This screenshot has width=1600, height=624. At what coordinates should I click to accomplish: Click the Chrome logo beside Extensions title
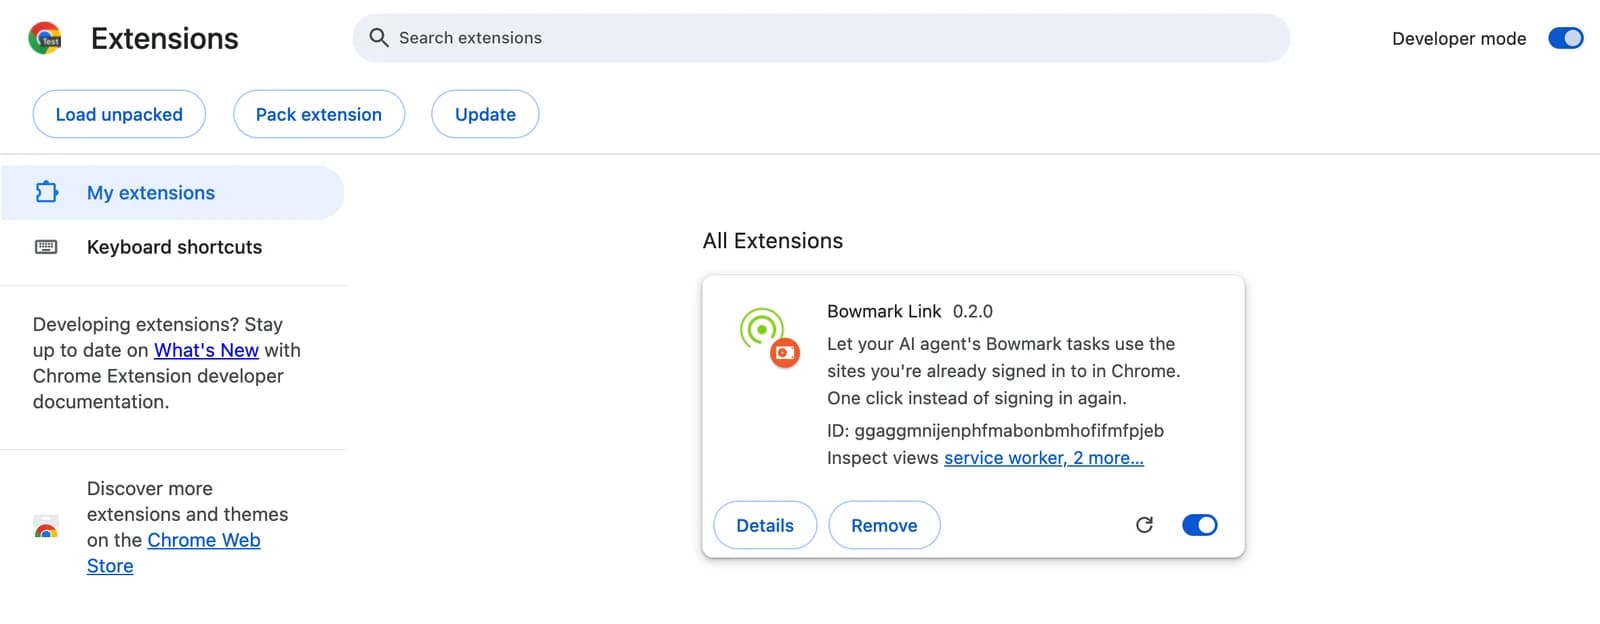tap(45, 38)
